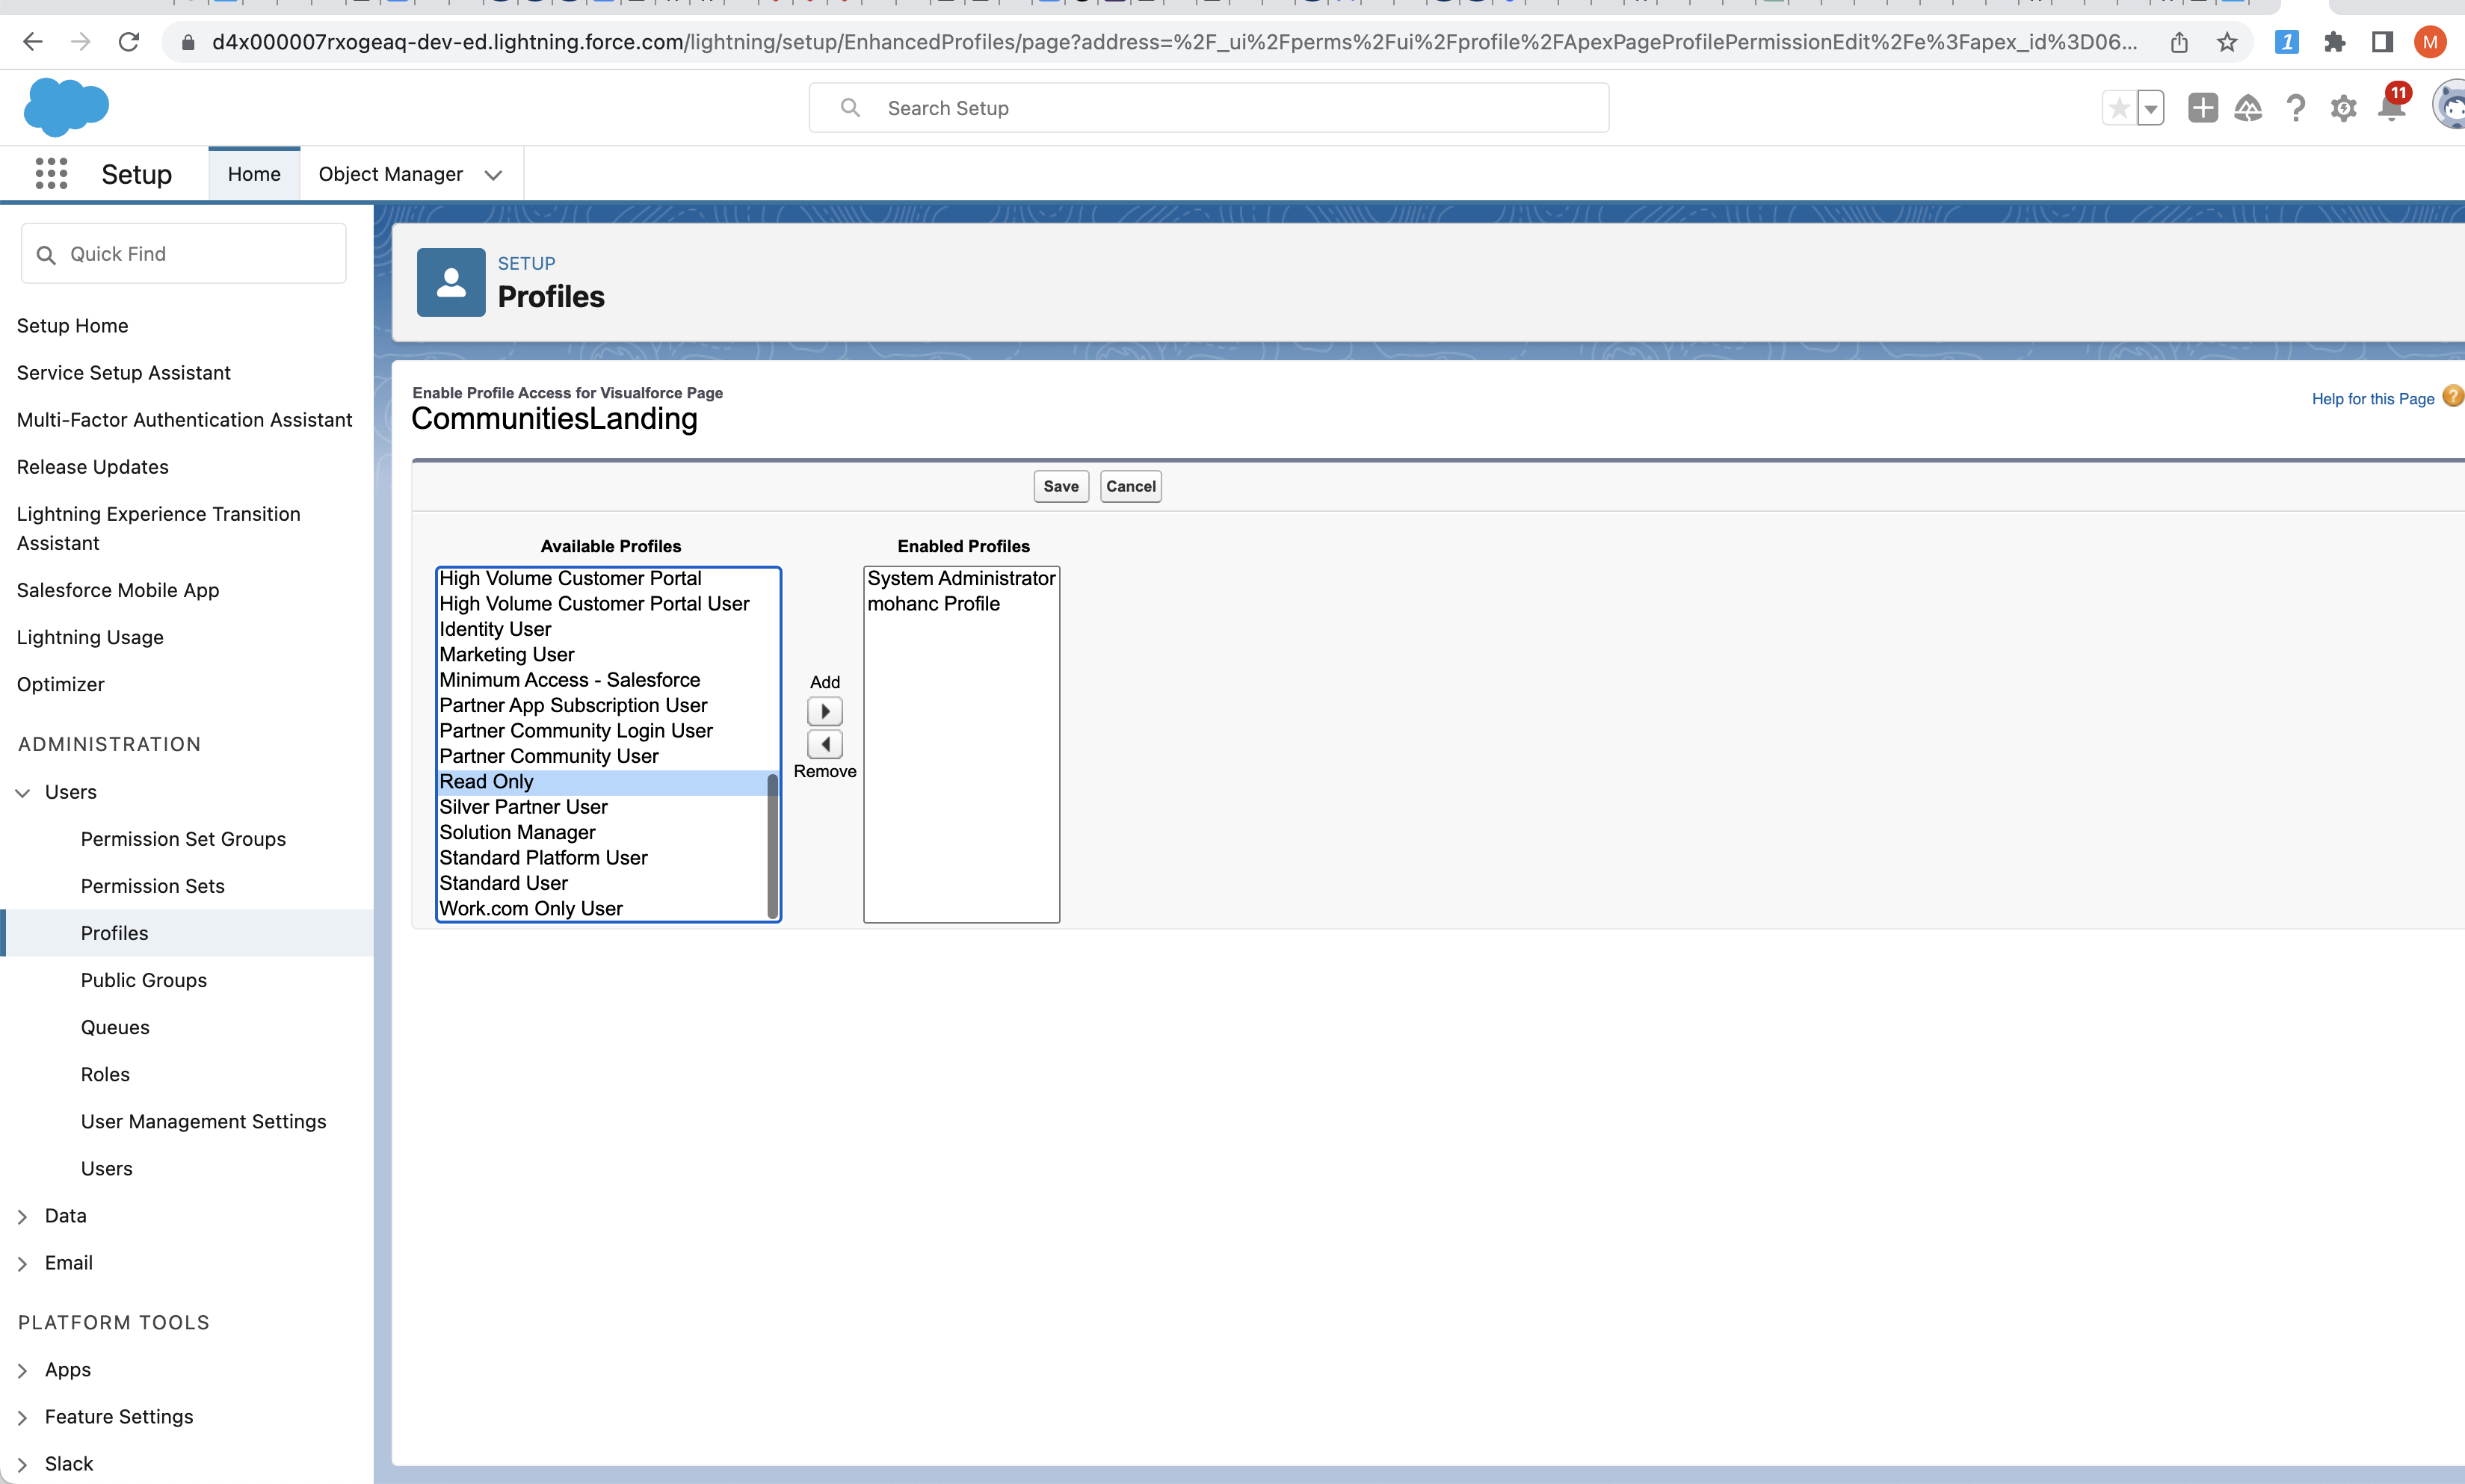Expand the Slack section
2465x1484 pixels.
click(22, 1464)
